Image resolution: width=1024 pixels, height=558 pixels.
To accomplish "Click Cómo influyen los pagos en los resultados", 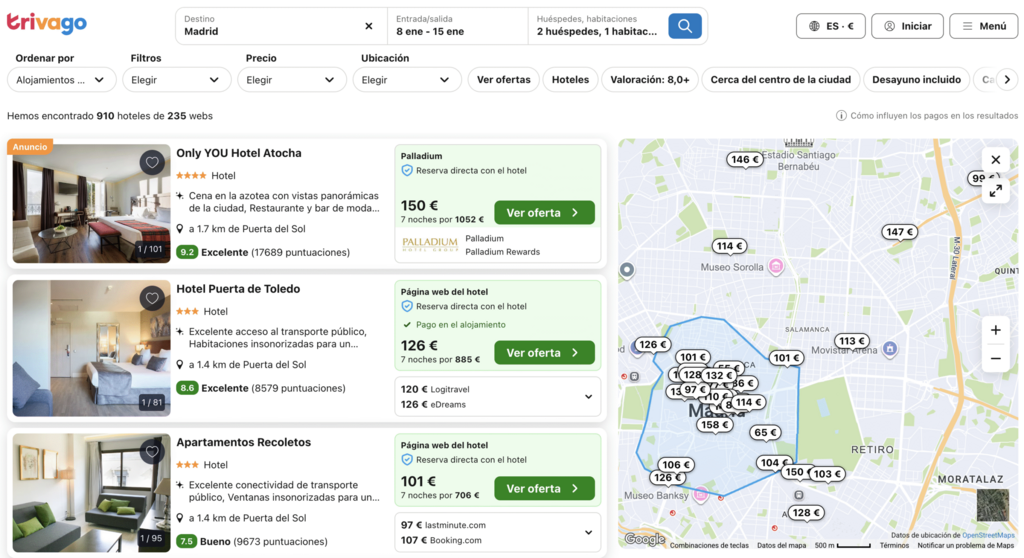I will point(934,116).
